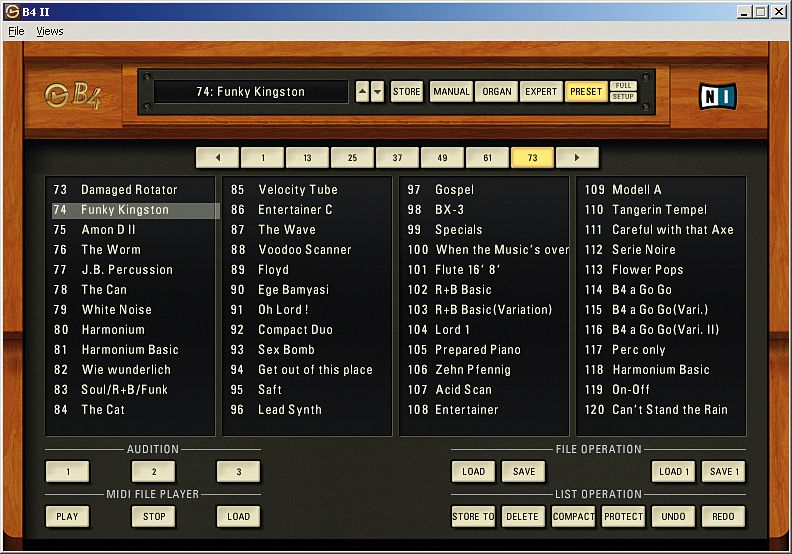This screenshot has height=554, width=792.
Task: Protect the selected preset
Action: tap(623, 517)
